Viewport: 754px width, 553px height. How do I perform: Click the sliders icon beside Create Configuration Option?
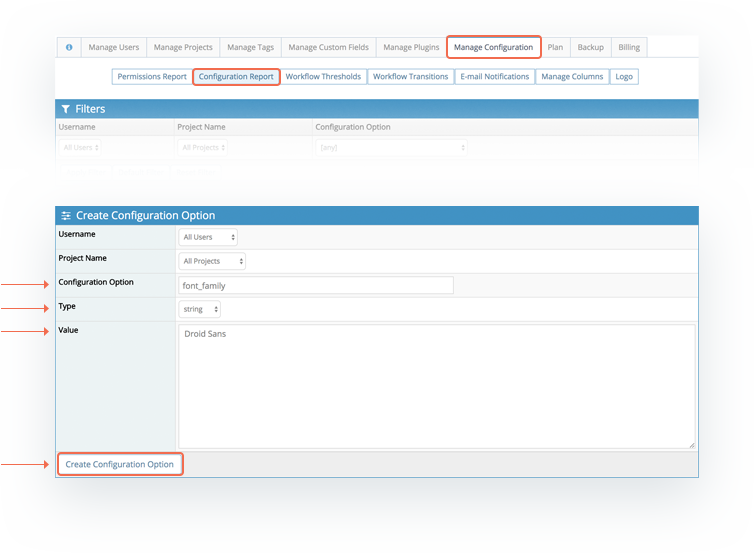coord(66,215)
